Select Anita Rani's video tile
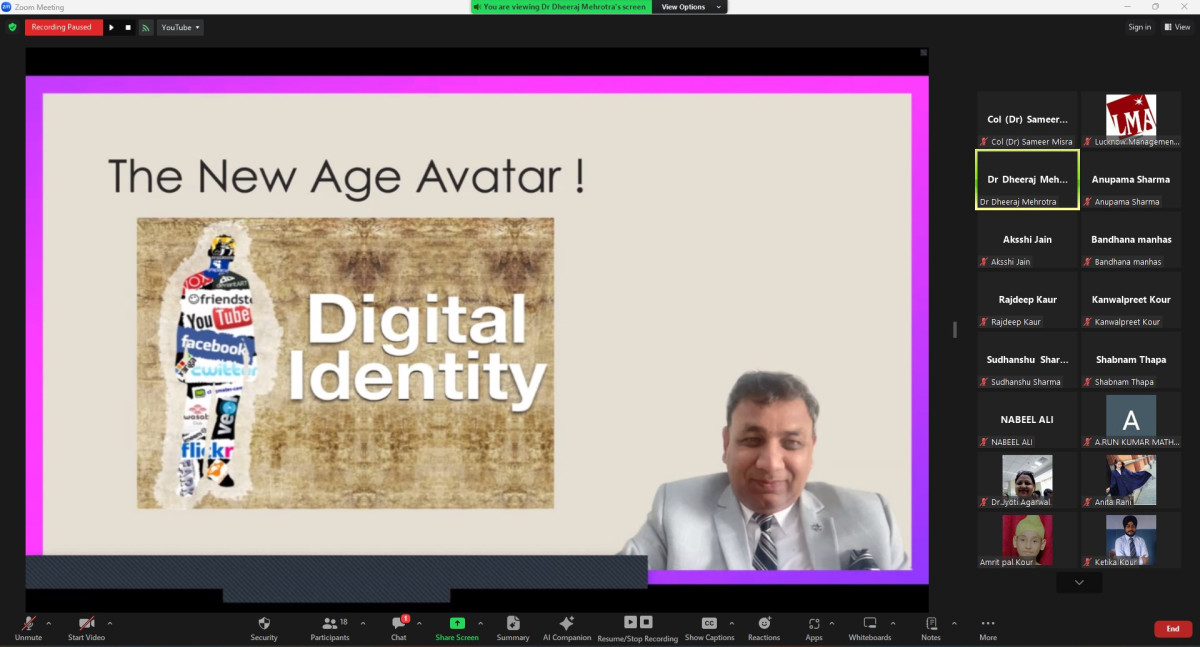This screenshot has height=647, width=1200. (x=1131, y=480)
